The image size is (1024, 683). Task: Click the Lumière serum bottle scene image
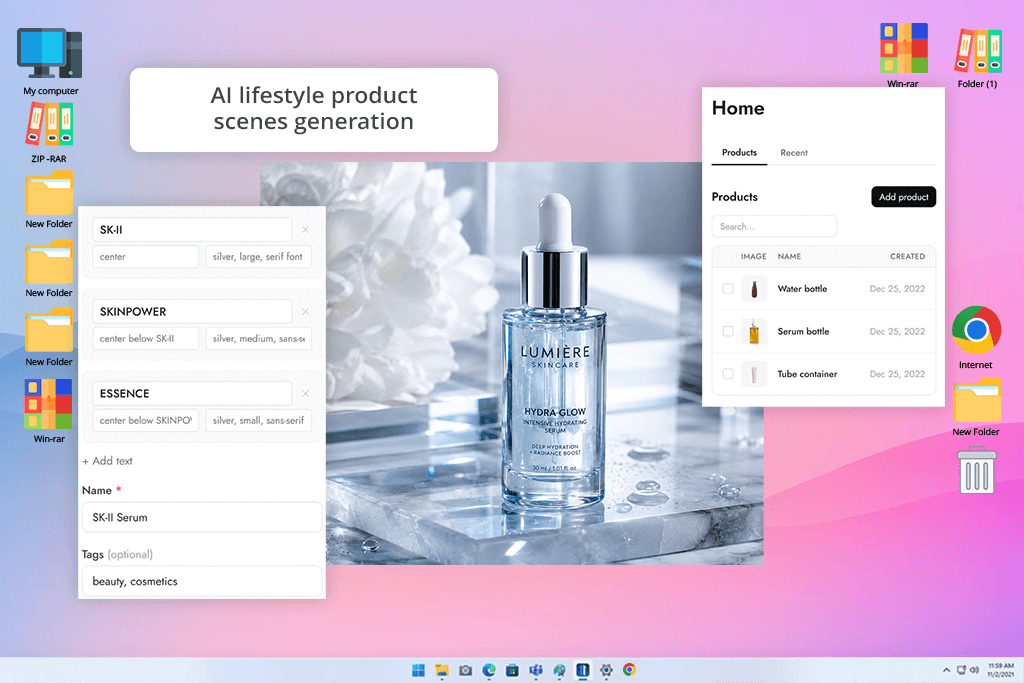513,363
